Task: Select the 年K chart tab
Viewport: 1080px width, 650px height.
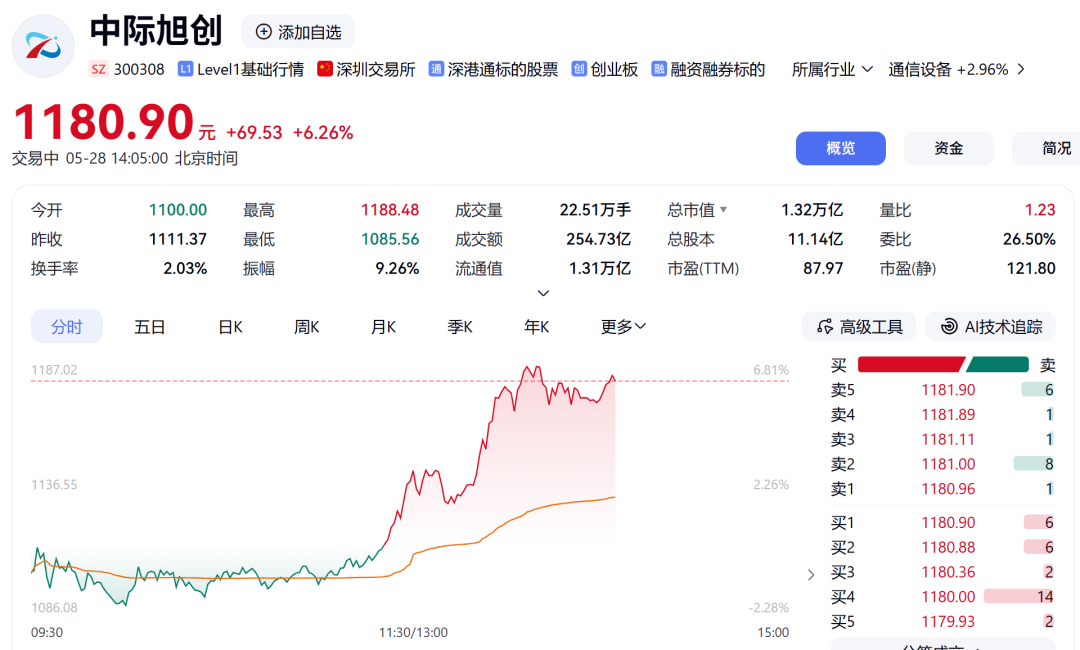Action: click(537, 326)
